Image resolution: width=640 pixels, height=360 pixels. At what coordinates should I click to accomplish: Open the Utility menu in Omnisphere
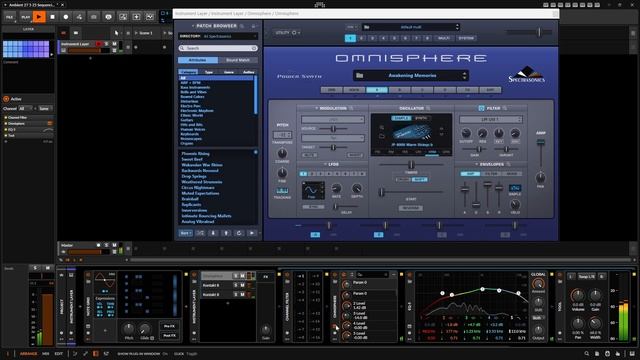tap(288, 32)
